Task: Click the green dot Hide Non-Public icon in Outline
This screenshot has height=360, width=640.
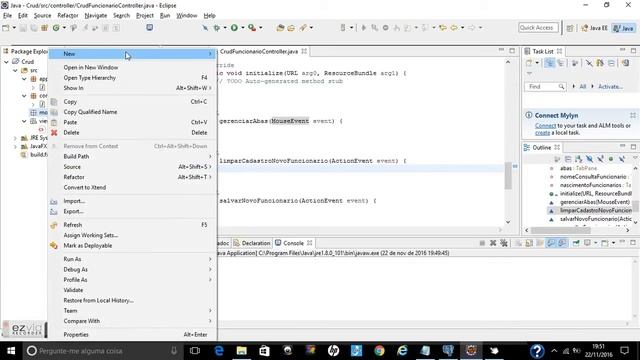Action: point(611,159)
